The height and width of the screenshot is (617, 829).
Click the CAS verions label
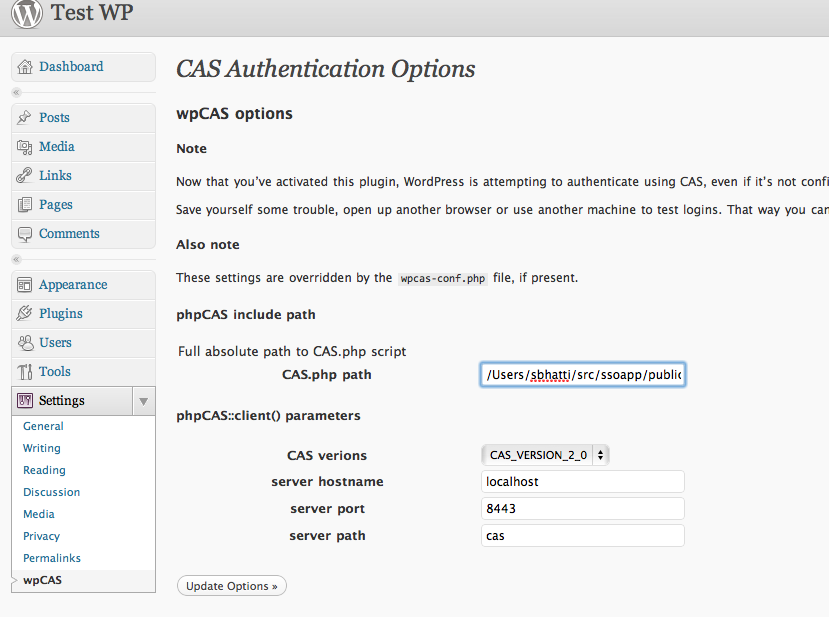point(327,456)
